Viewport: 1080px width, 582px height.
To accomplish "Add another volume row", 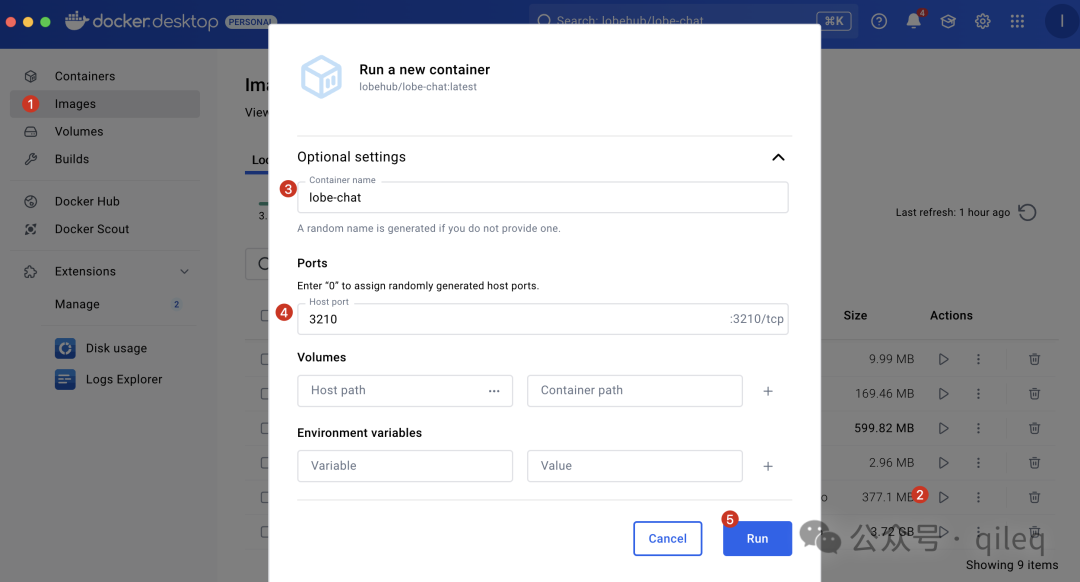I will point(768,391).
